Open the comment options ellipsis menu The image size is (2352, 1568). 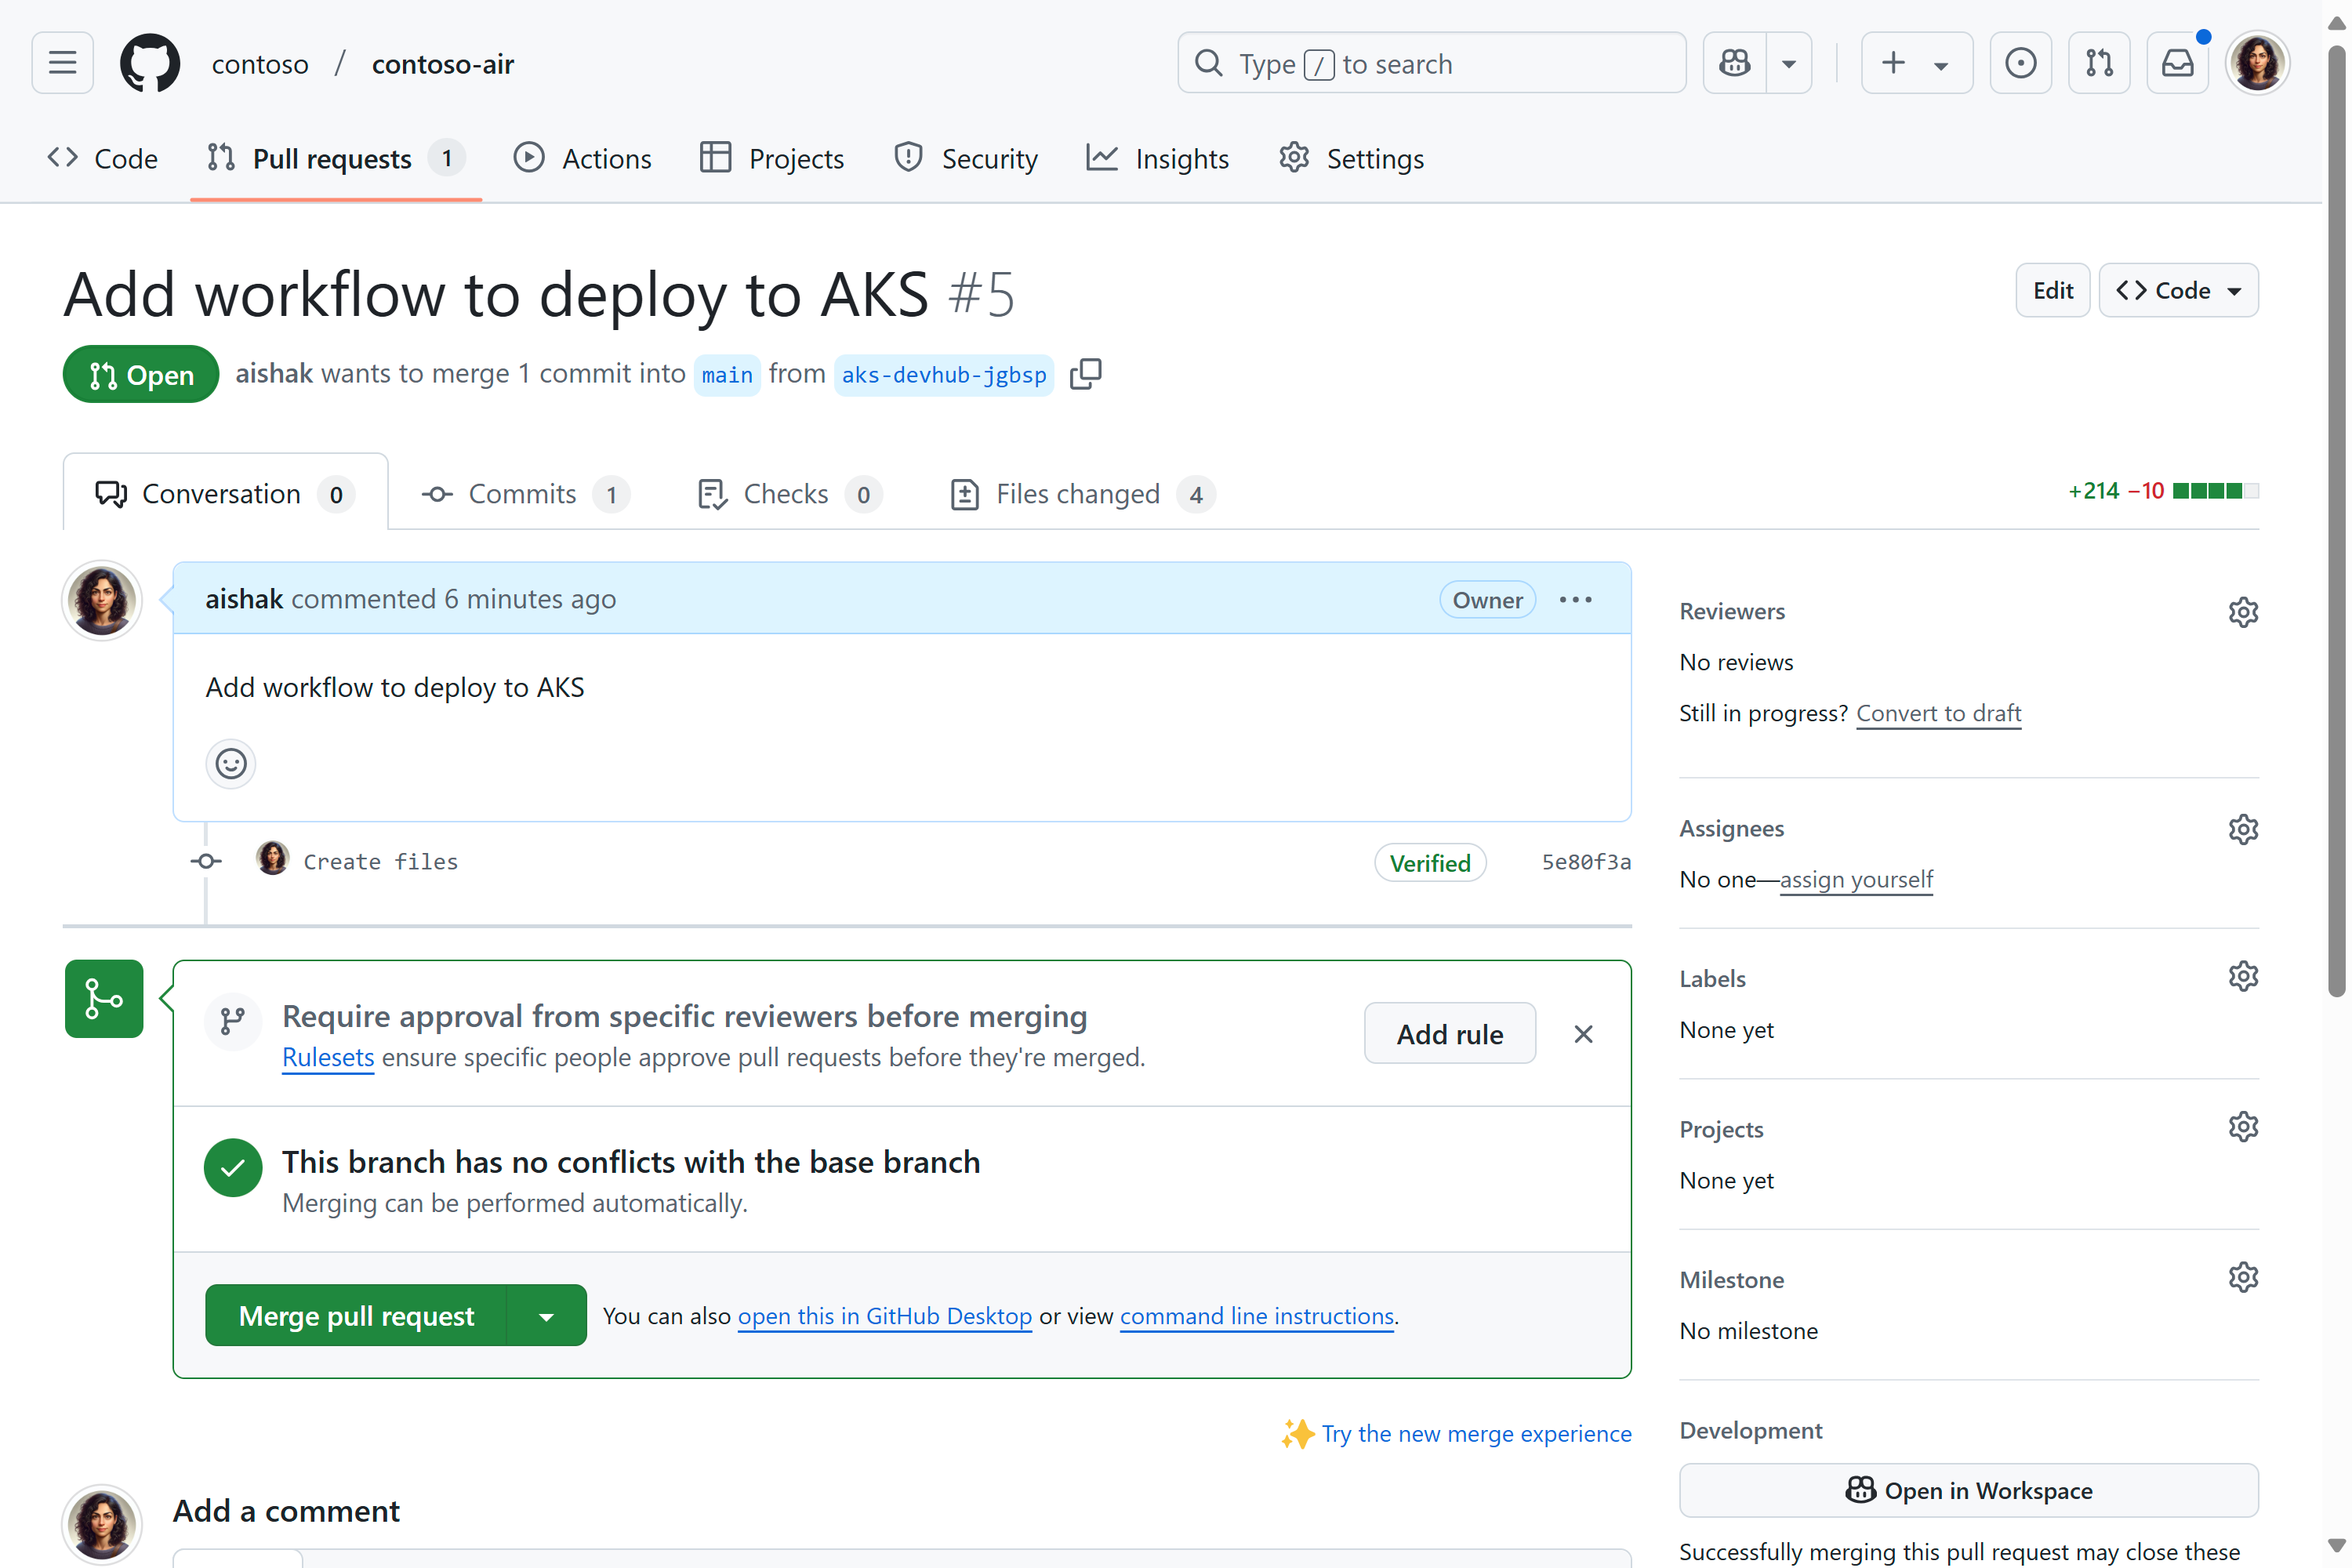pos(1575,600)
